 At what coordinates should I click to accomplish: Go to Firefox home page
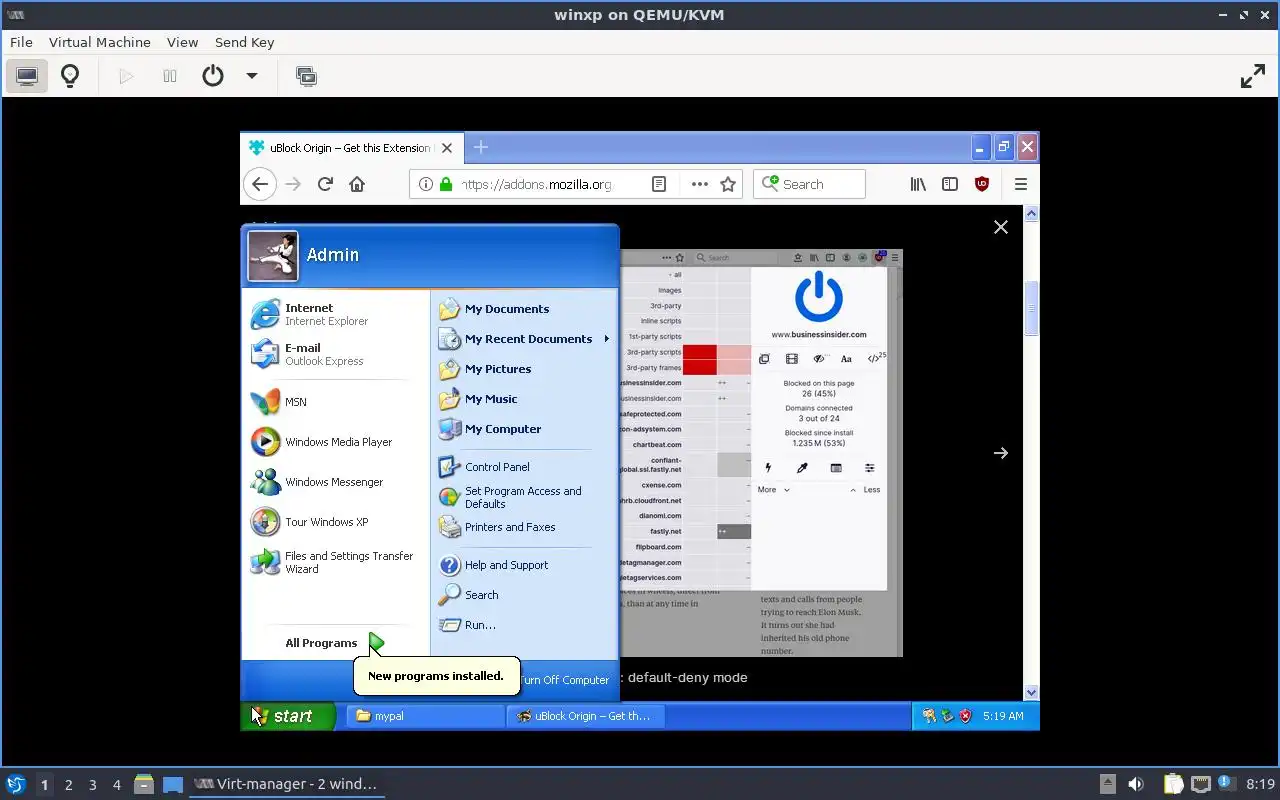357,184
